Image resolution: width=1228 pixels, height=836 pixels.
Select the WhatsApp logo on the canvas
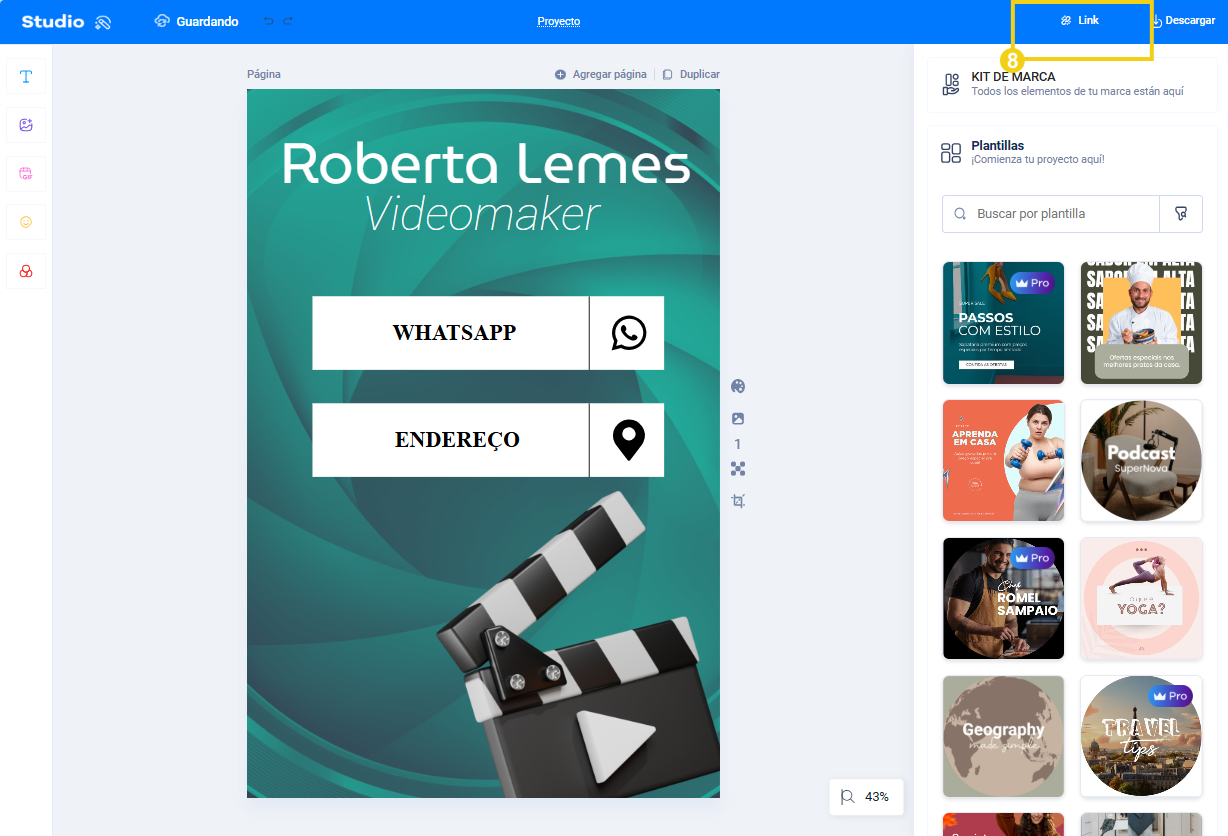629,333
